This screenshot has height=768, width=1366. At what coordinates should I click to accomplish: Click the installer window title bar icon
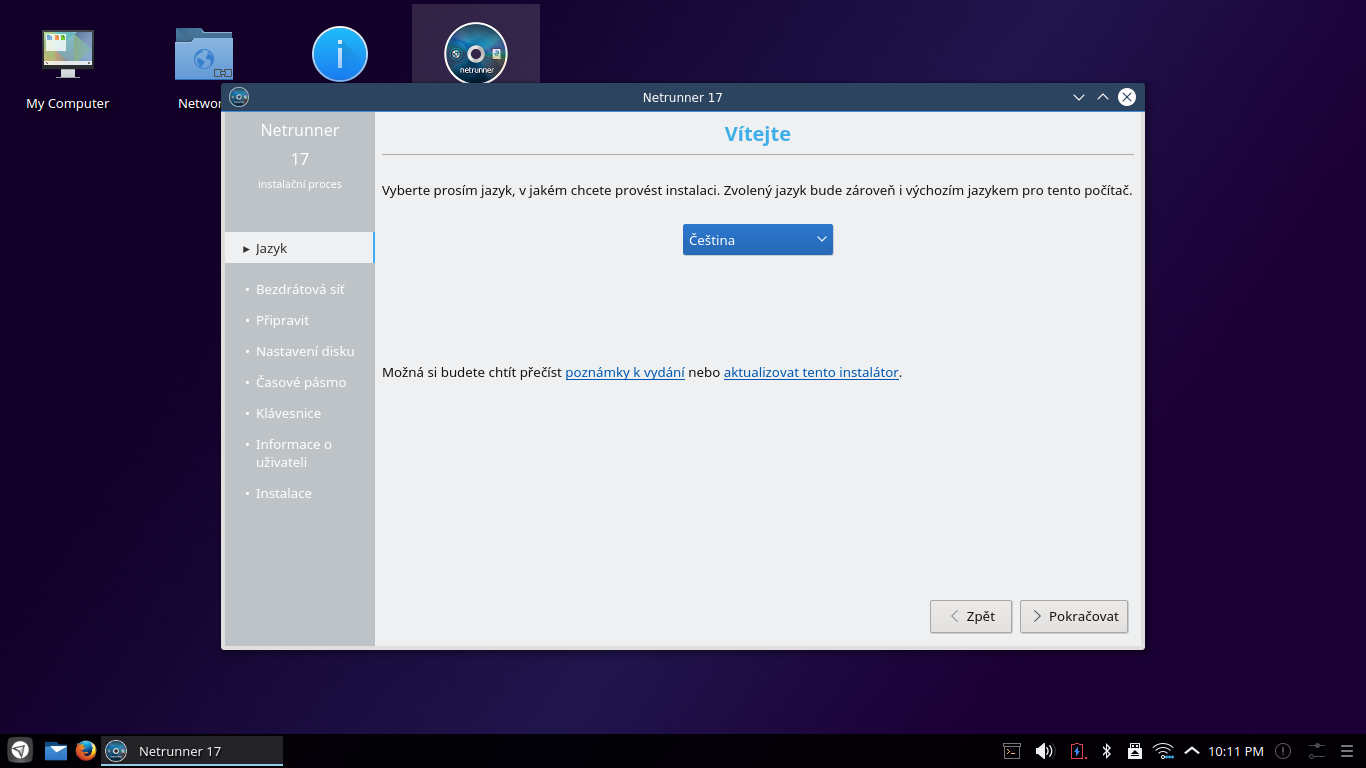(239, 97)
